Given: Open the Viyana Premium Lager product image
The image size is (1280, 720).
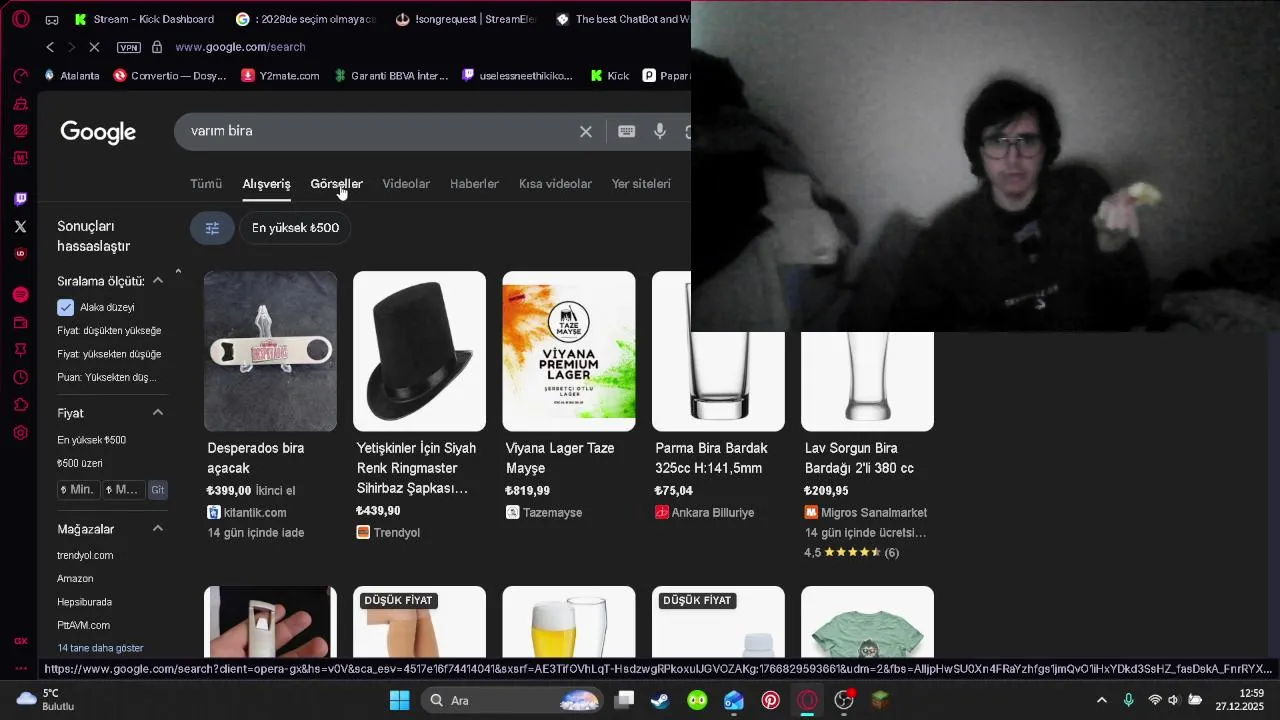Looking at the screenshot, I should click(569, 351).
